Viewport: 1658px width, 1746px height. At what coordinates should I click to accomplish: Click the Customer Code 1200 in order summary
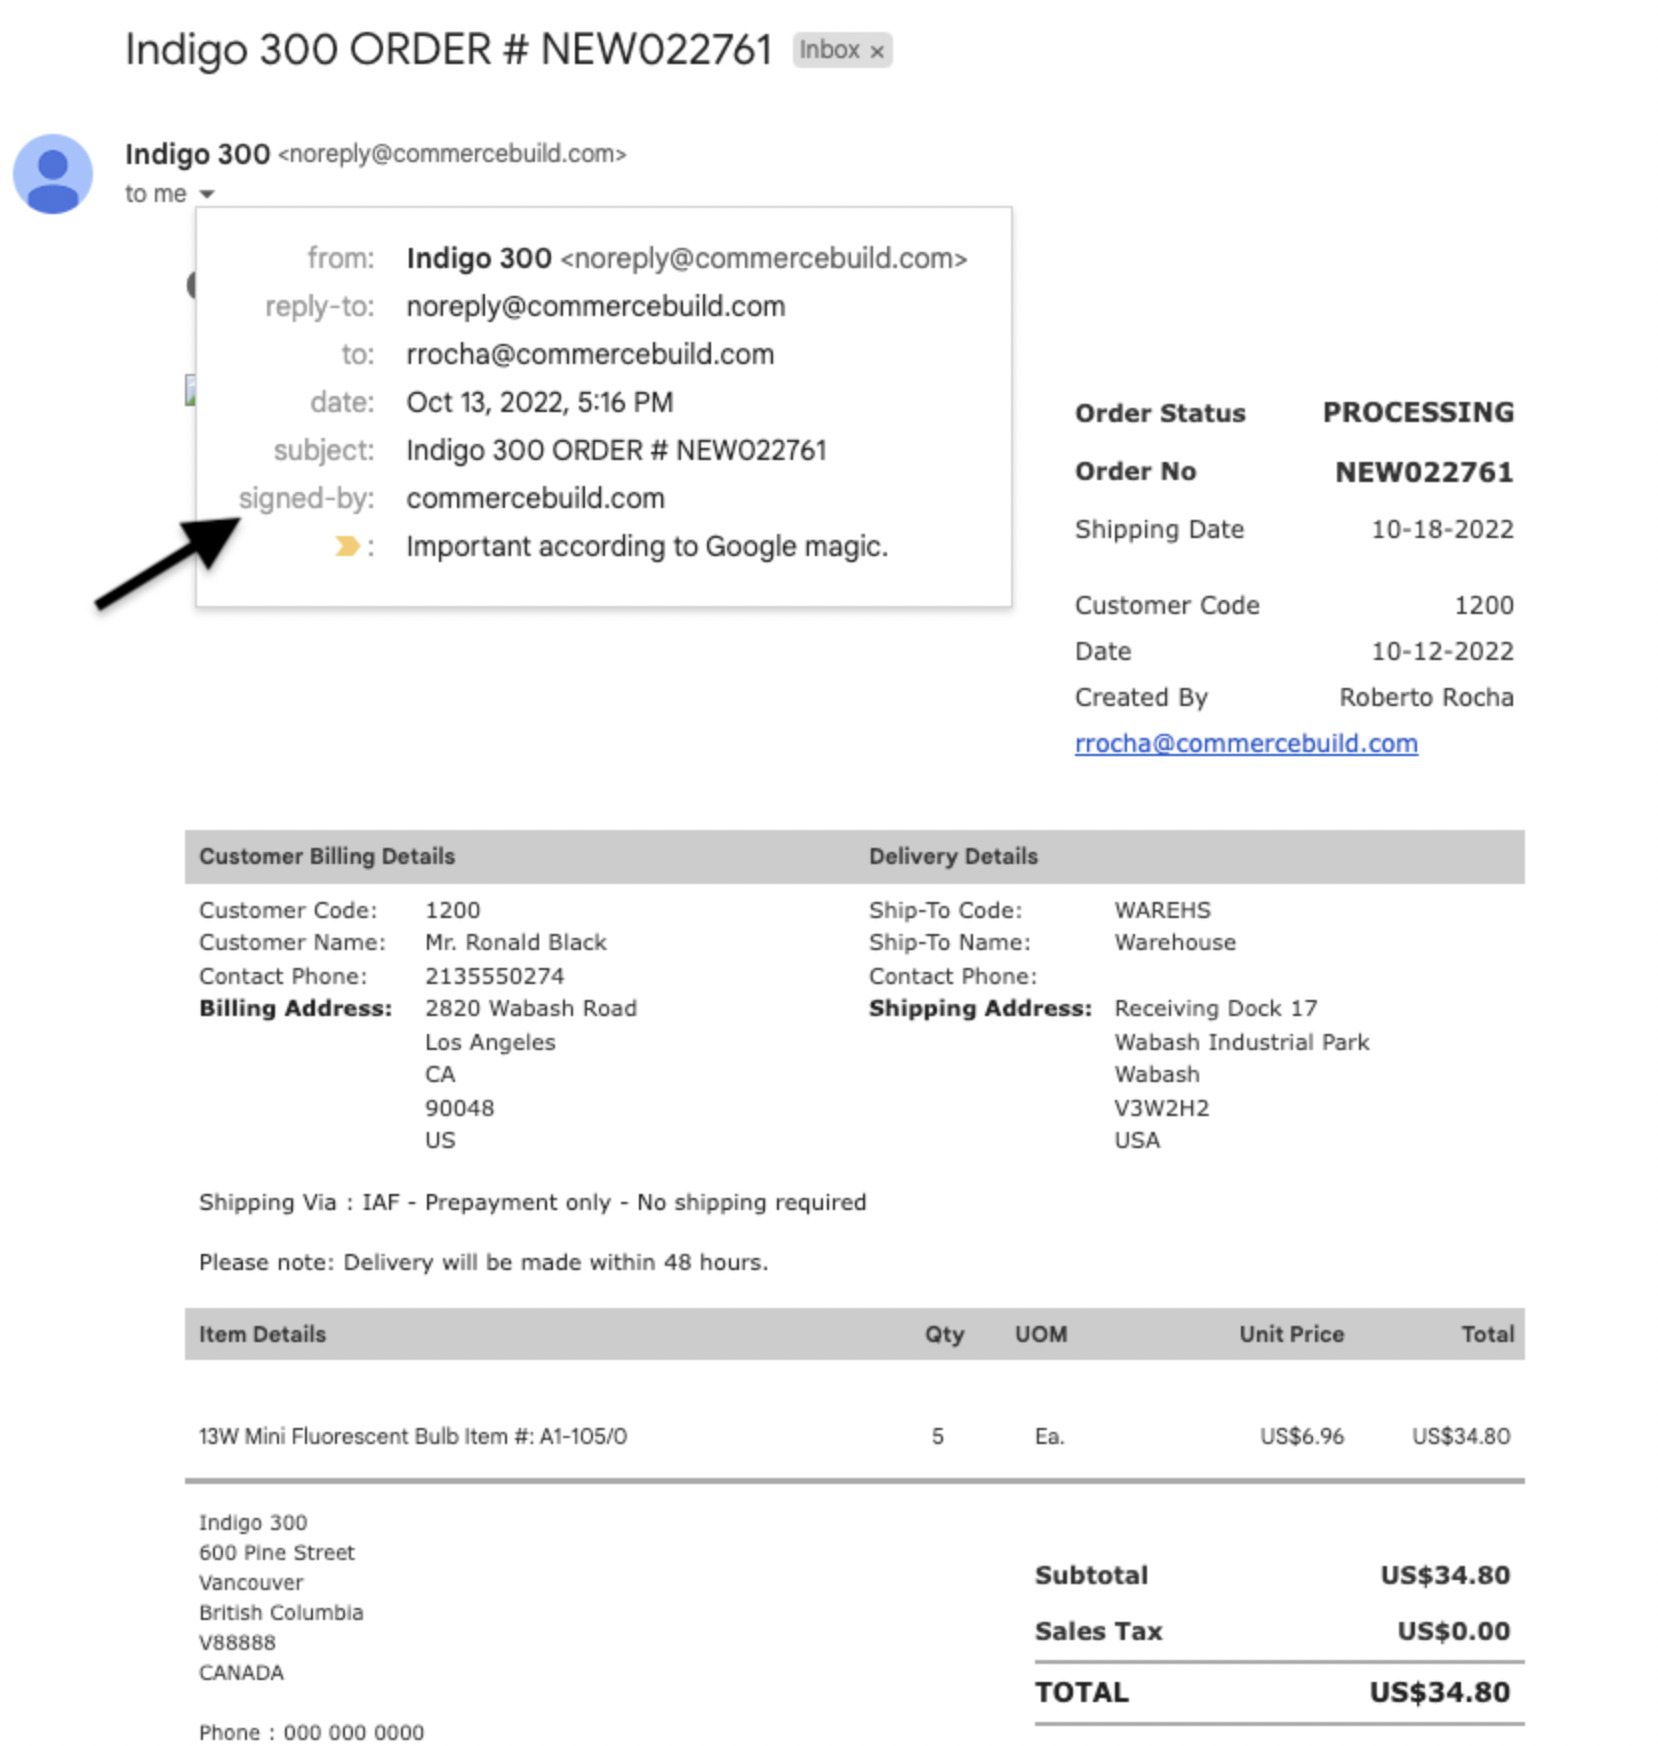click(1484, 605)
